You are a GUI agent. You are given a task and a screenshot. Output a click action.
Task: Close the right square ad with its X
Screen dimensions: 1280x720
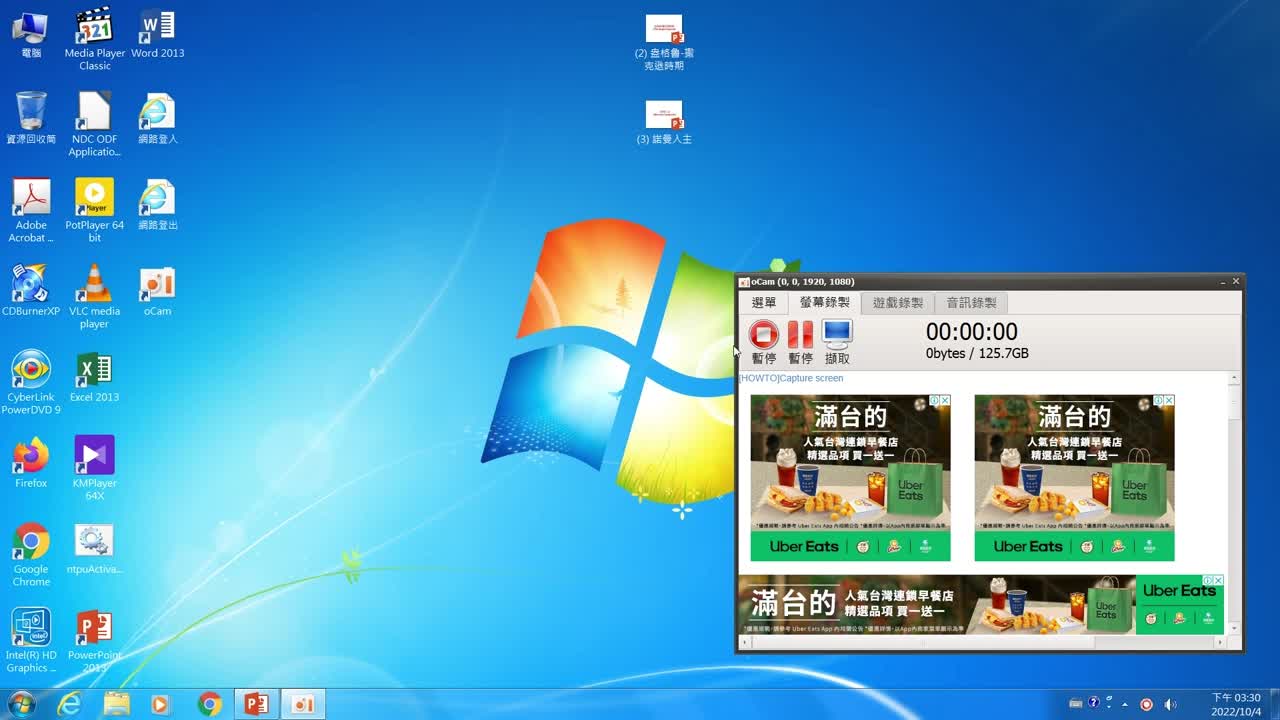tap(1169, 400)
